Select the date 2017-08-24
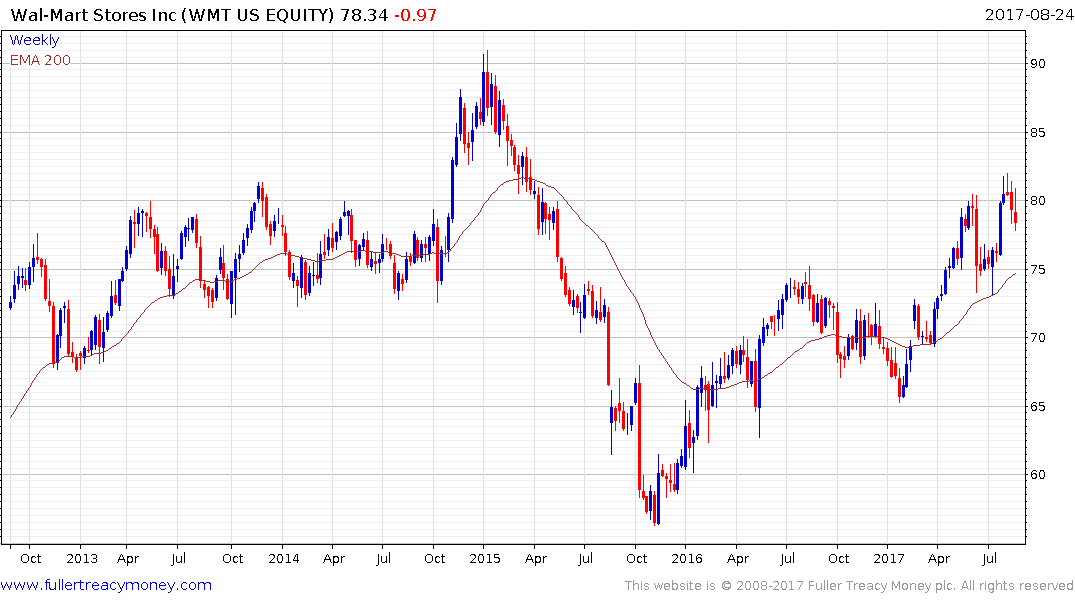 (x=1029, y=14)
